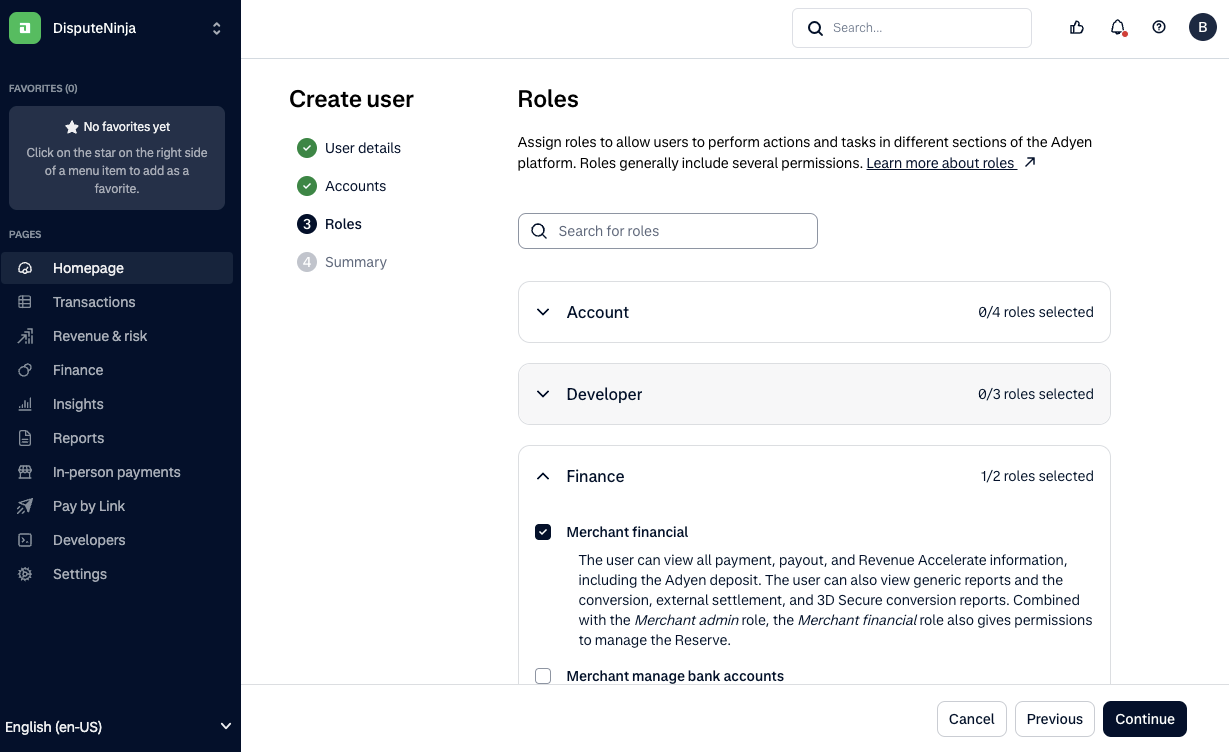Click the Account section chevron
This screenshot has height=752, width=1229.
tap(543, 312)
